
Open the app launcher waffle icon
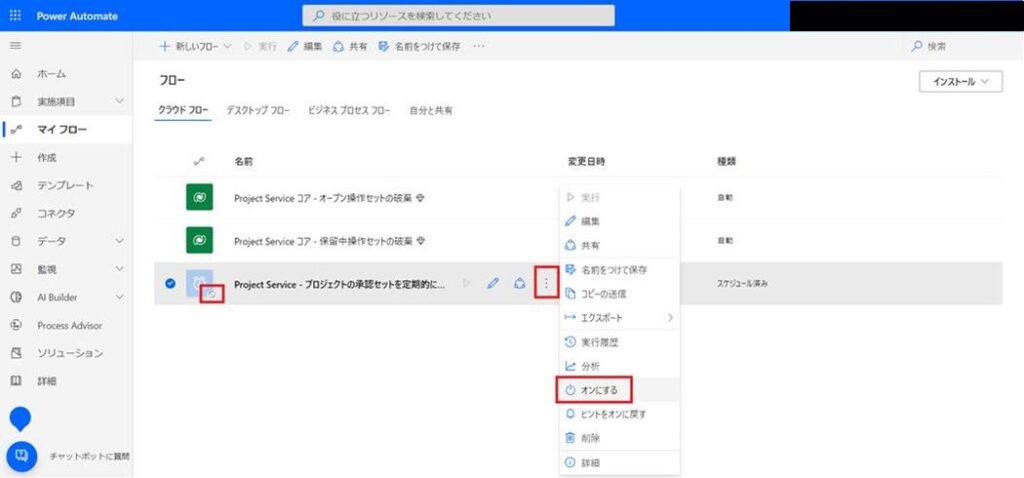point(16,15)
